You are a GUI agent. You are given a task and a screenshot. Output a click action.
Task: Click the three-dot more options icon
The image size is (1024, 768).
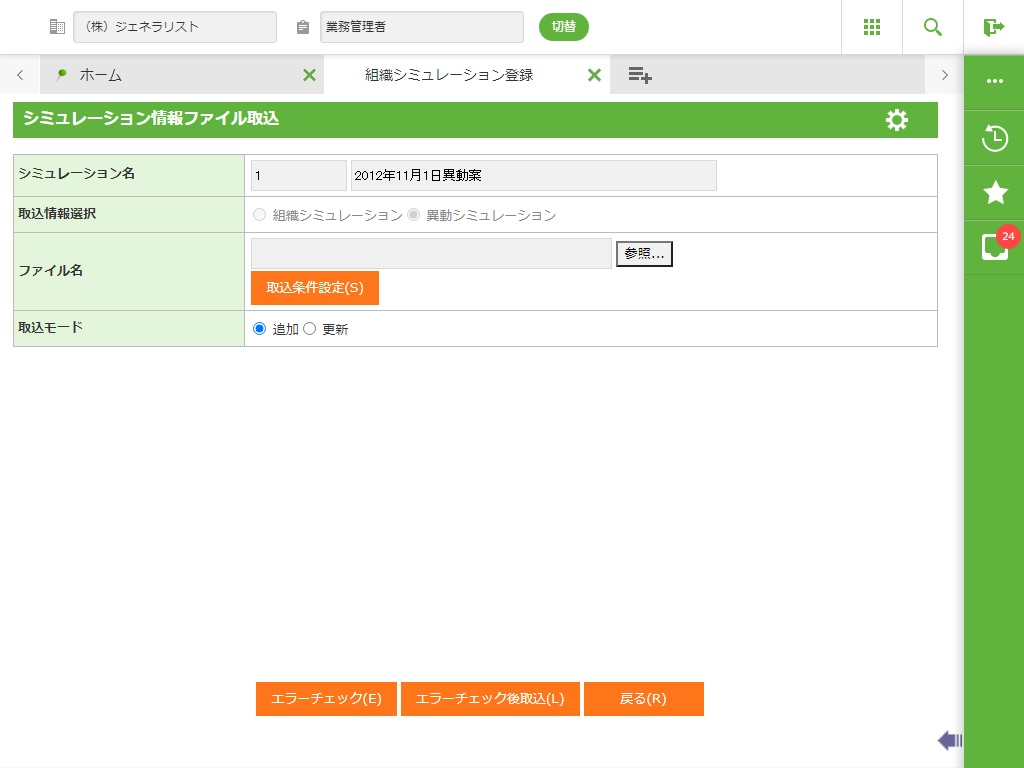point(994,82)
